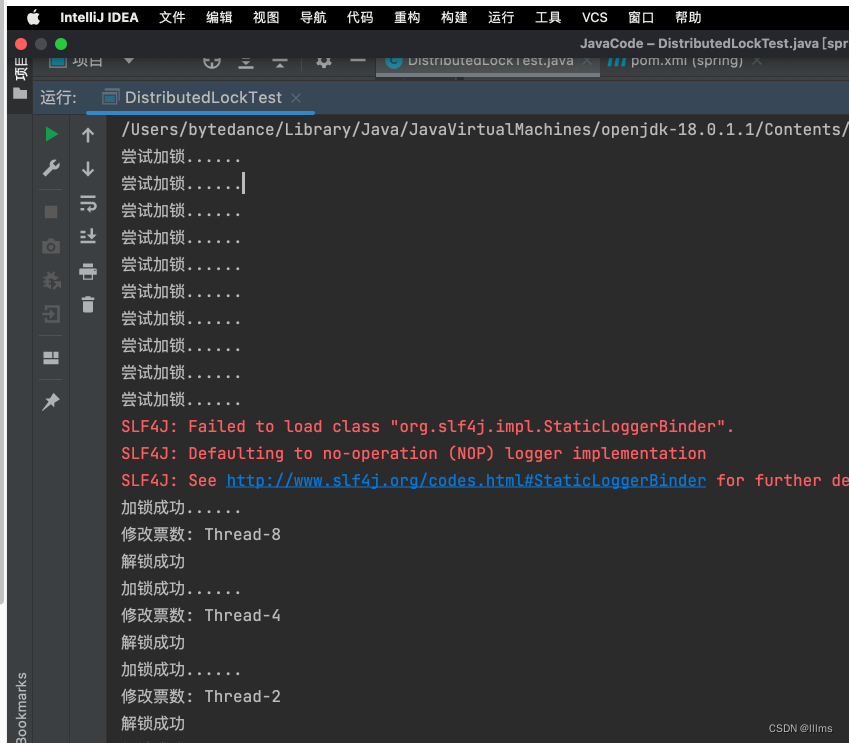Toggle soft-wrap in console output

[88, 203]
